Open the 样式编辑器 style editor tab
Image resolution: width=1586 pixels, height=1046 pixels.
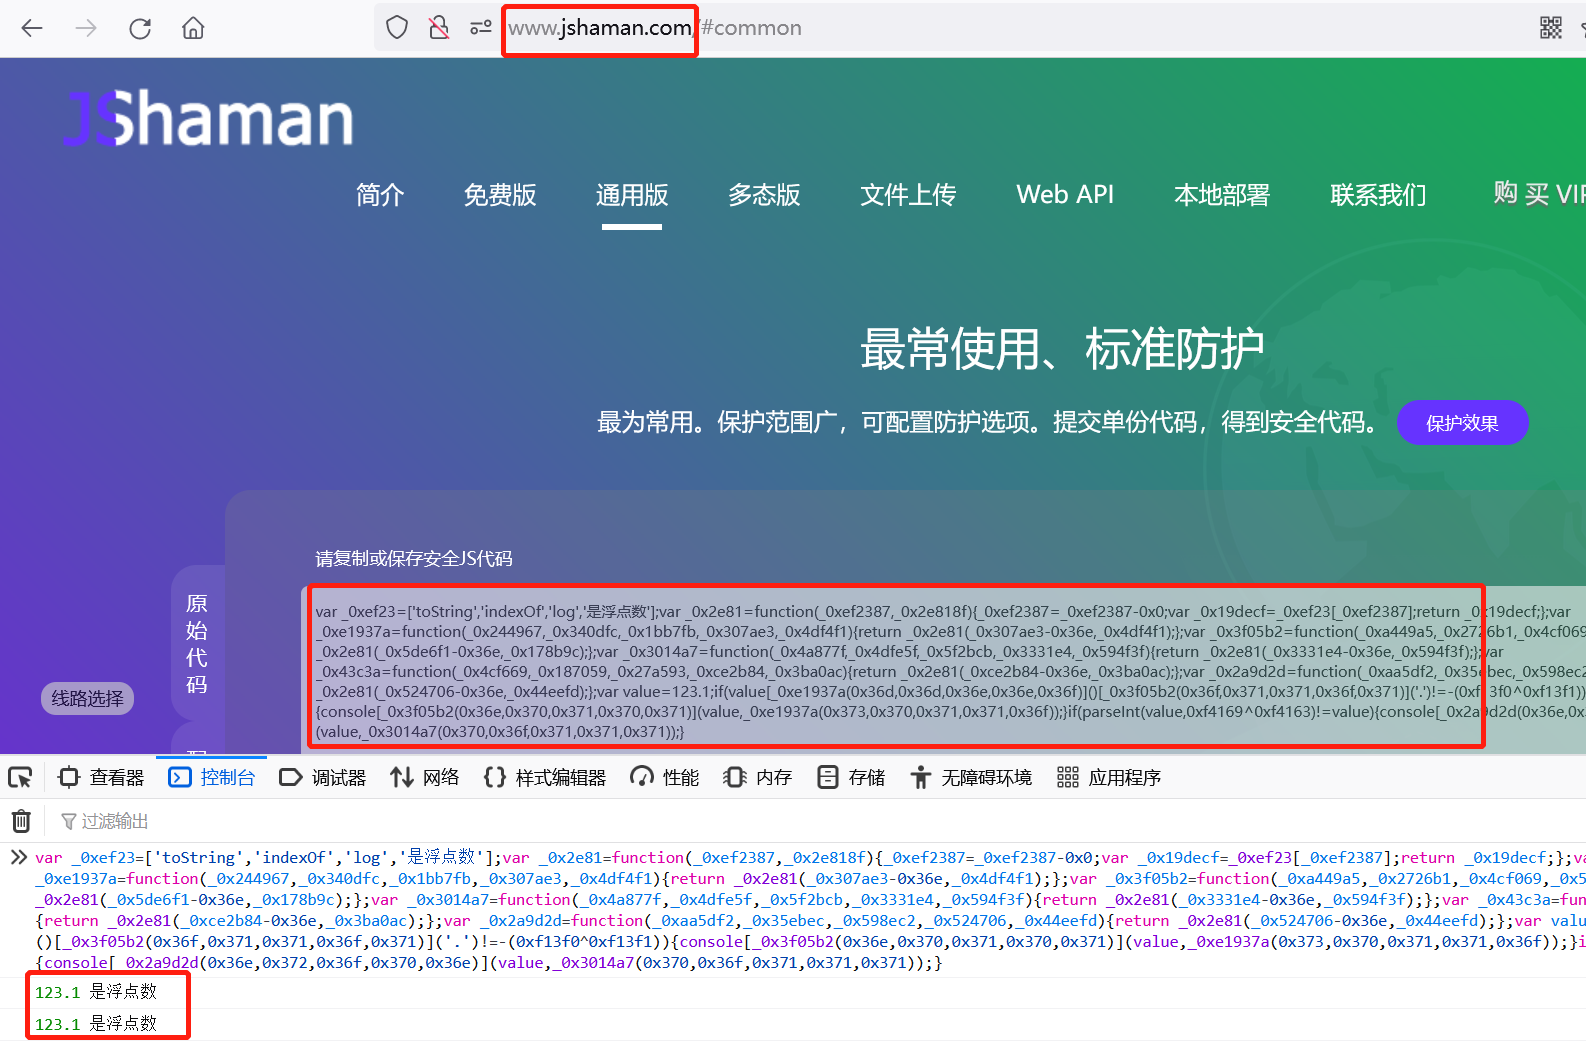tap(545, 777)
